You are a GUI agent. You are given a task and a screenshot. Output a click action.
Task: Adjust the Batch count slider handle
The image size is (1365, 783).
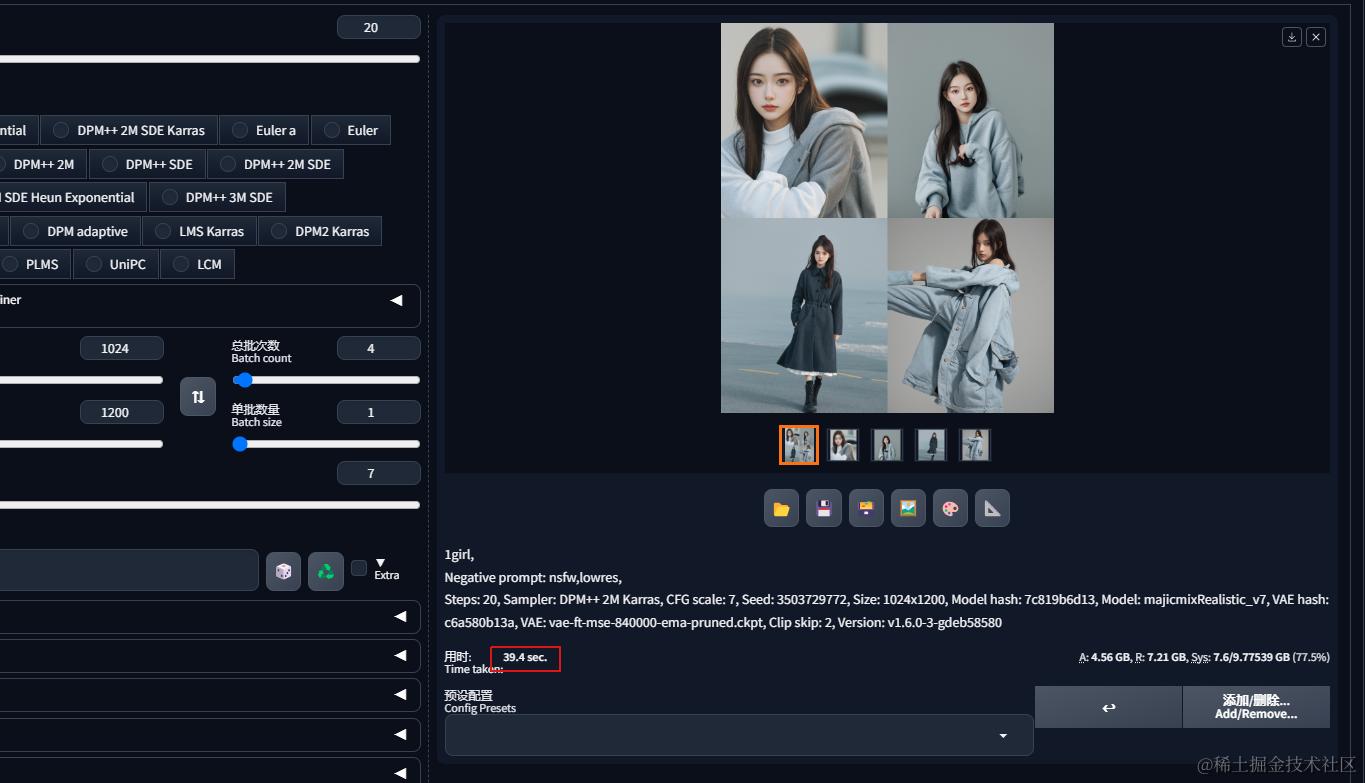pyautogui.click(x=243, y=380)
